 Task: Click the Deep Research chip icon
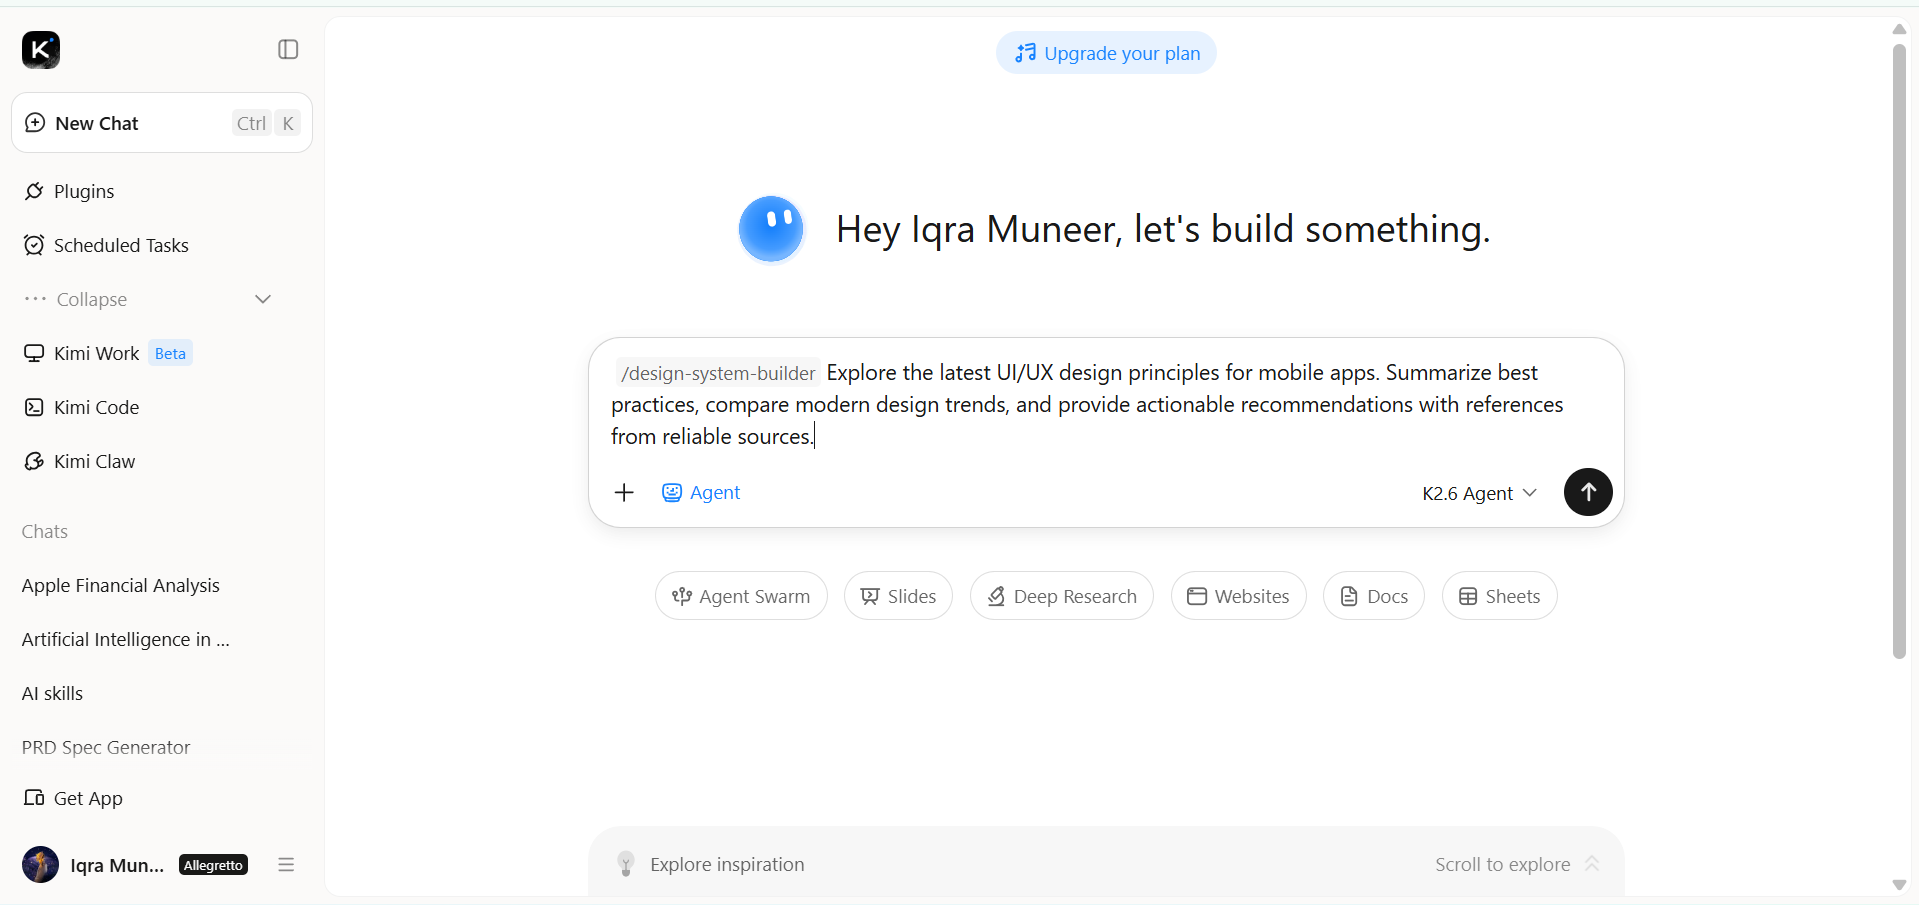pyautogui.click(x=996, y=596)
